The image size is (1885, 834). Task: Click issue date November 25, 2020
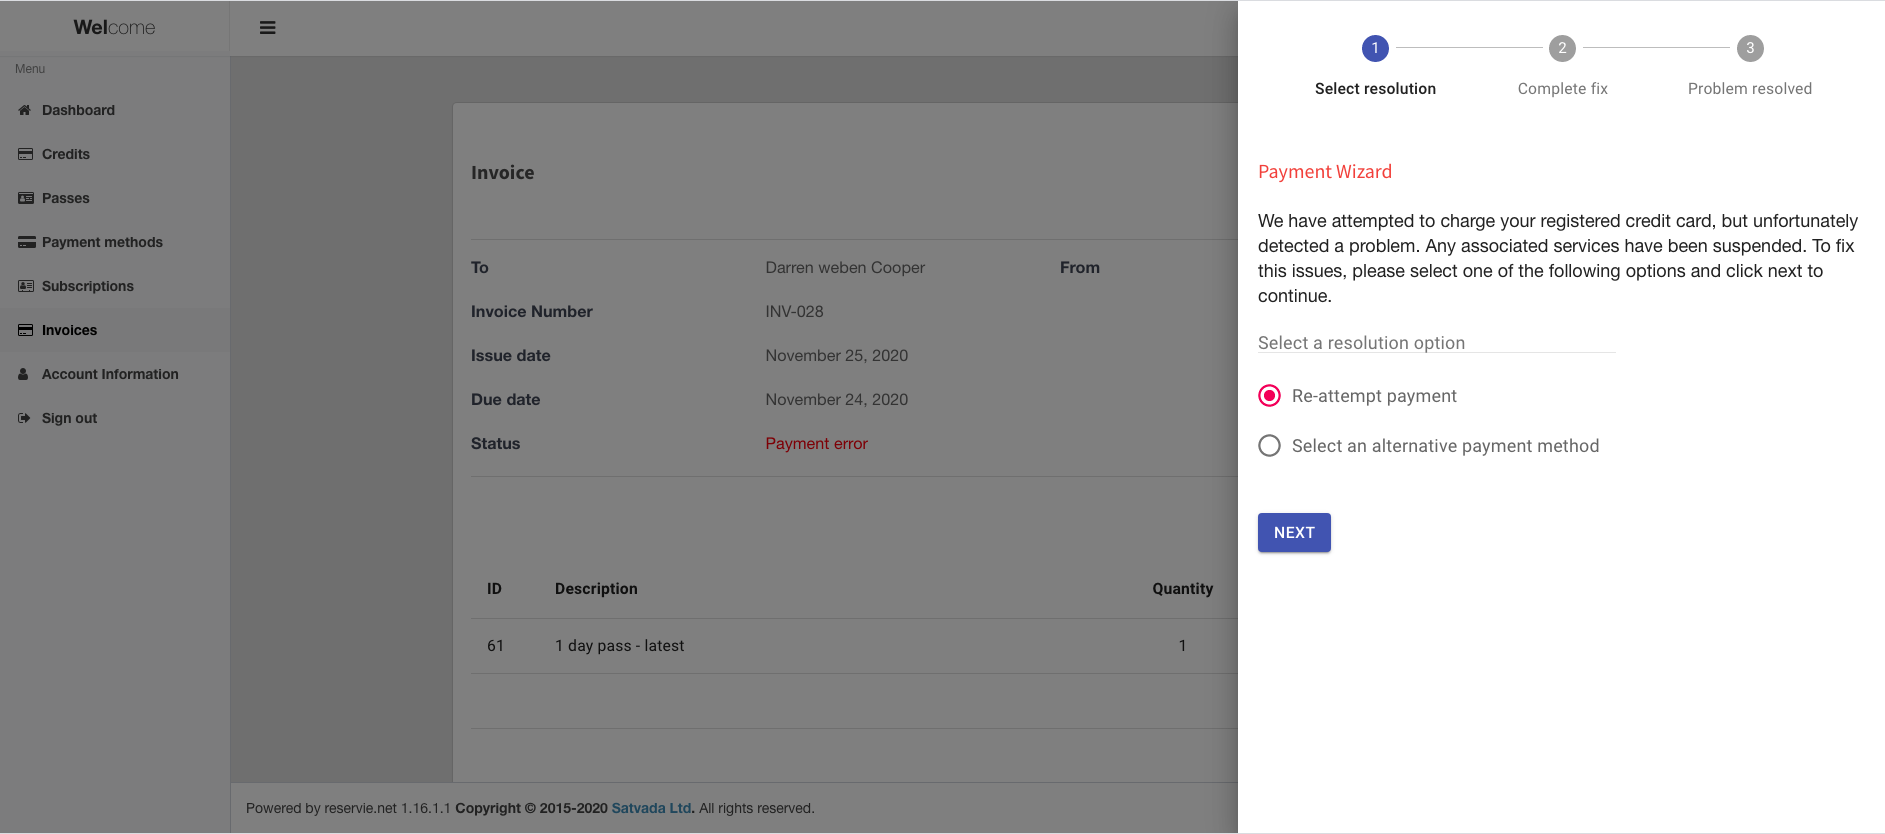pos(836,356)
